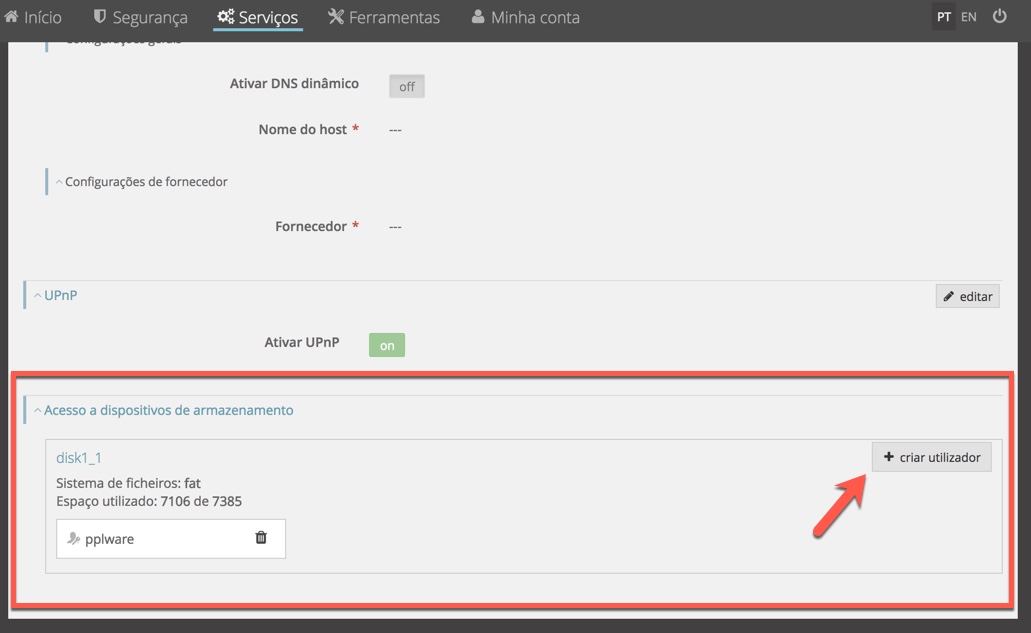
Task: Open the disk1_1 storage device link
Action: pyautogui.click(x=79, y=457)
